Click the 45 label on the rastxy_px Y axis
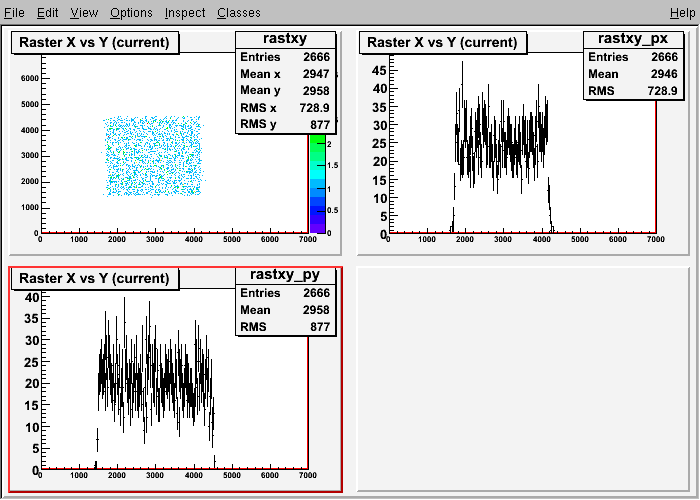The width and height of the screenshot is (700, 500). tap(380, 71)
